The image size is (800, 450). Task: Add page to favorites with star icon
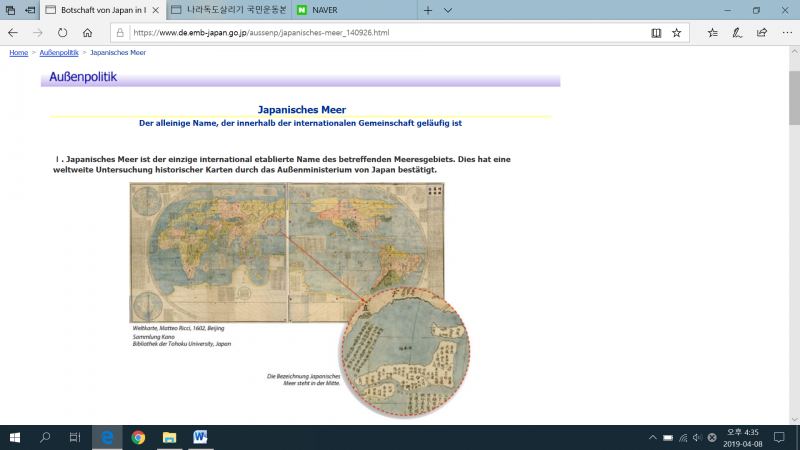click(x=677, y=32)
